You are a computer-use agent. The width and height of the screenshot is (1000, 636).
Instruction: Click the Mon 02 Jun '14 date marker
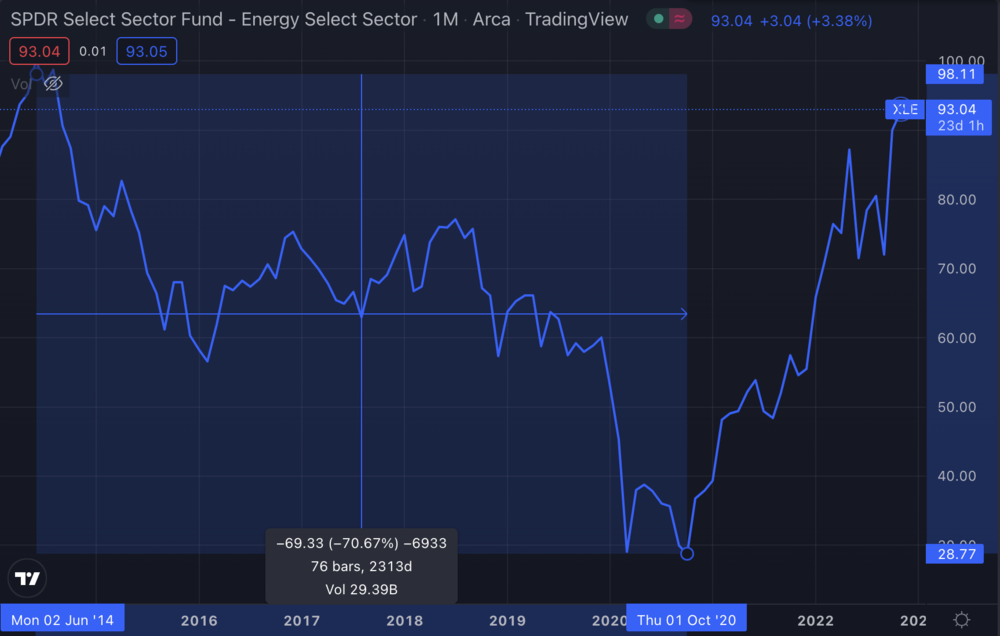point(62,620)
